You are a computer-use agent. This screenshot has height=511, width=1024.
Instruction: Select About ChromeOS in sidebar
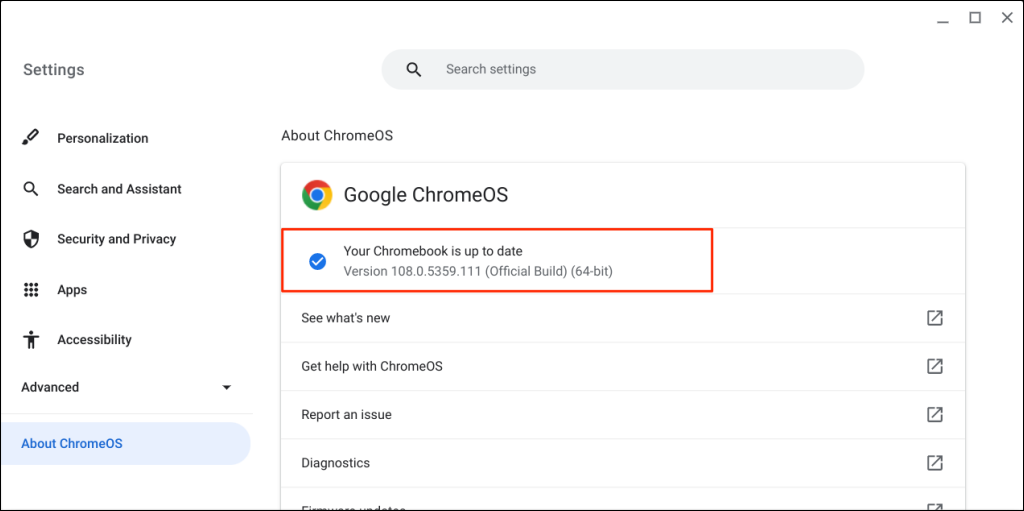click(72, 443)
